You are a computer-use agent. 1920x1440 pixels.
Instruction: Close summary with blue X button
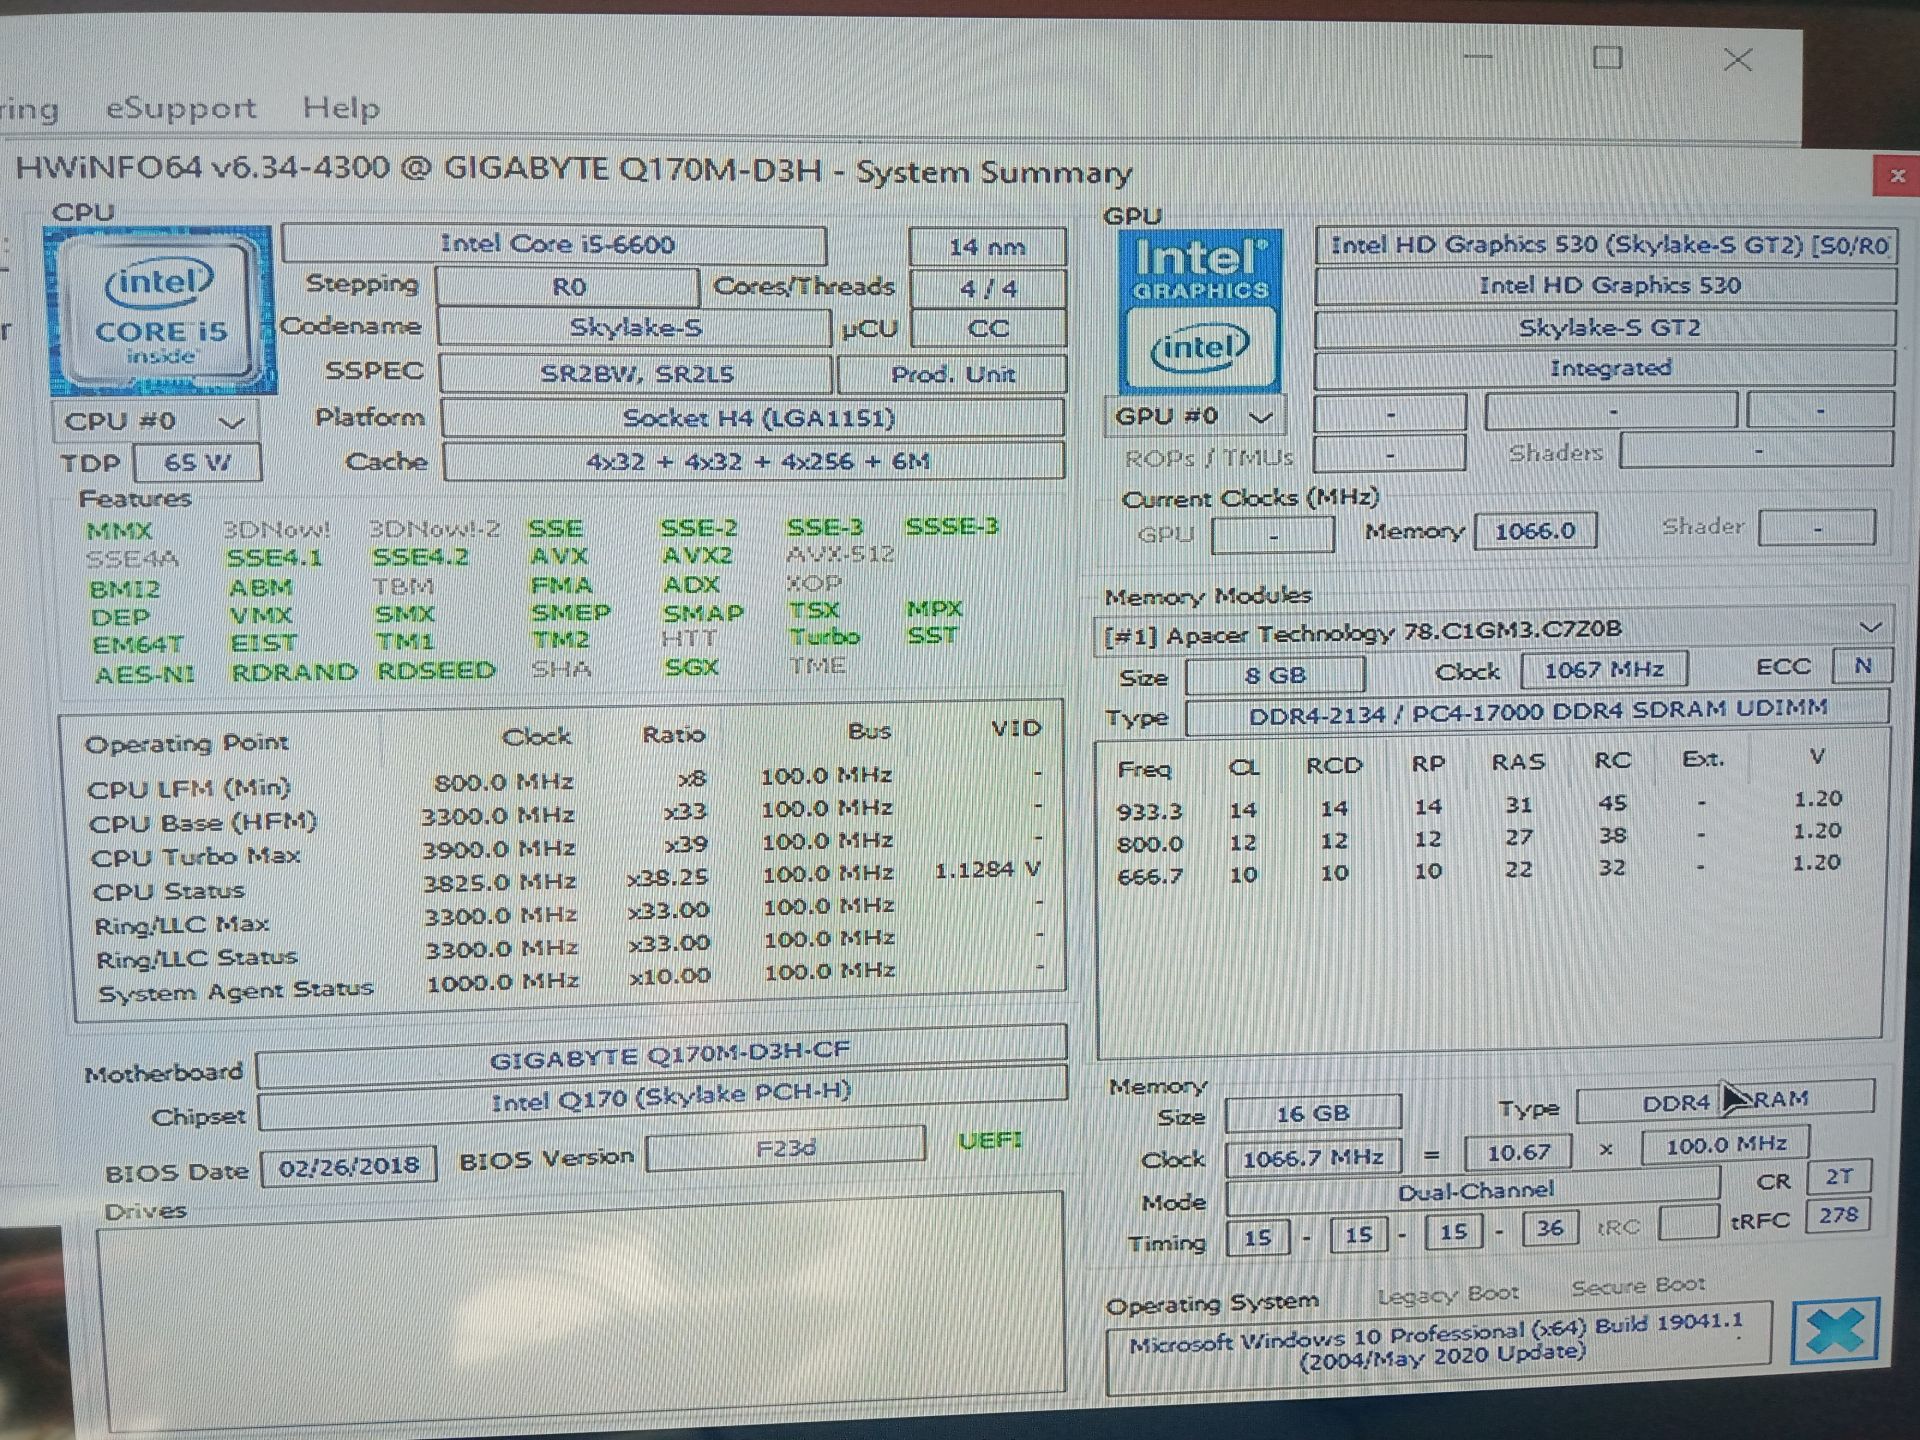1835,1331
